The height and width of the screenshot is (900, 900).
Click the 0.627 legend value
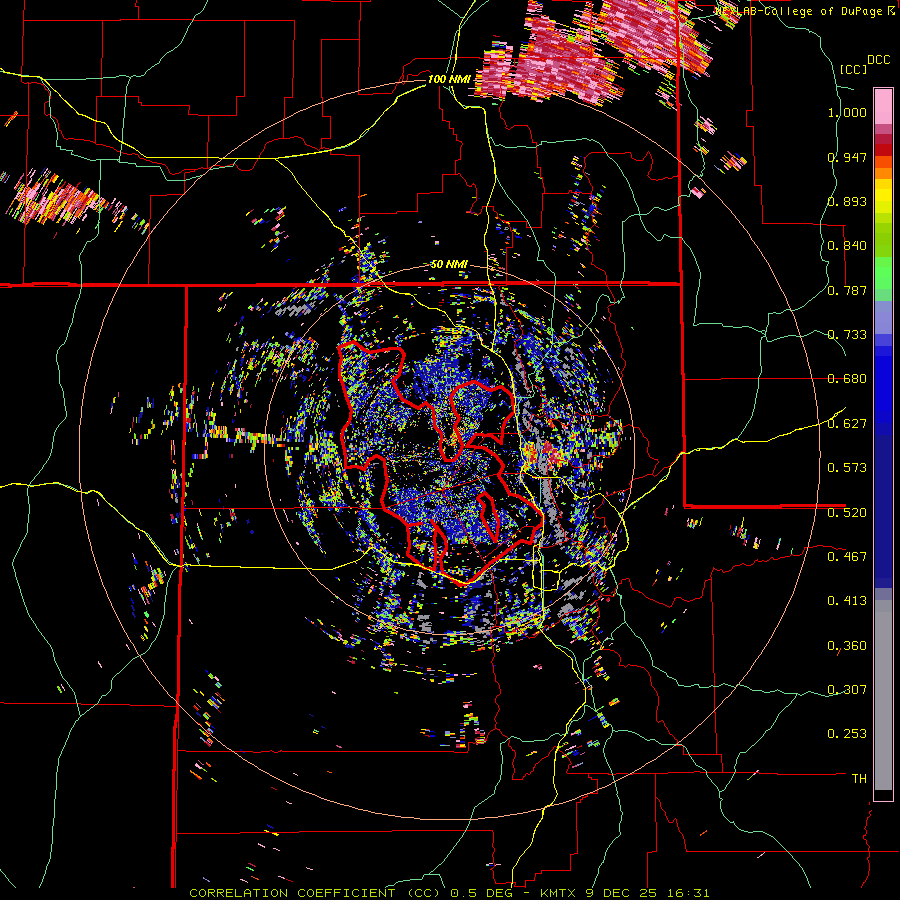tap(847, 424)
